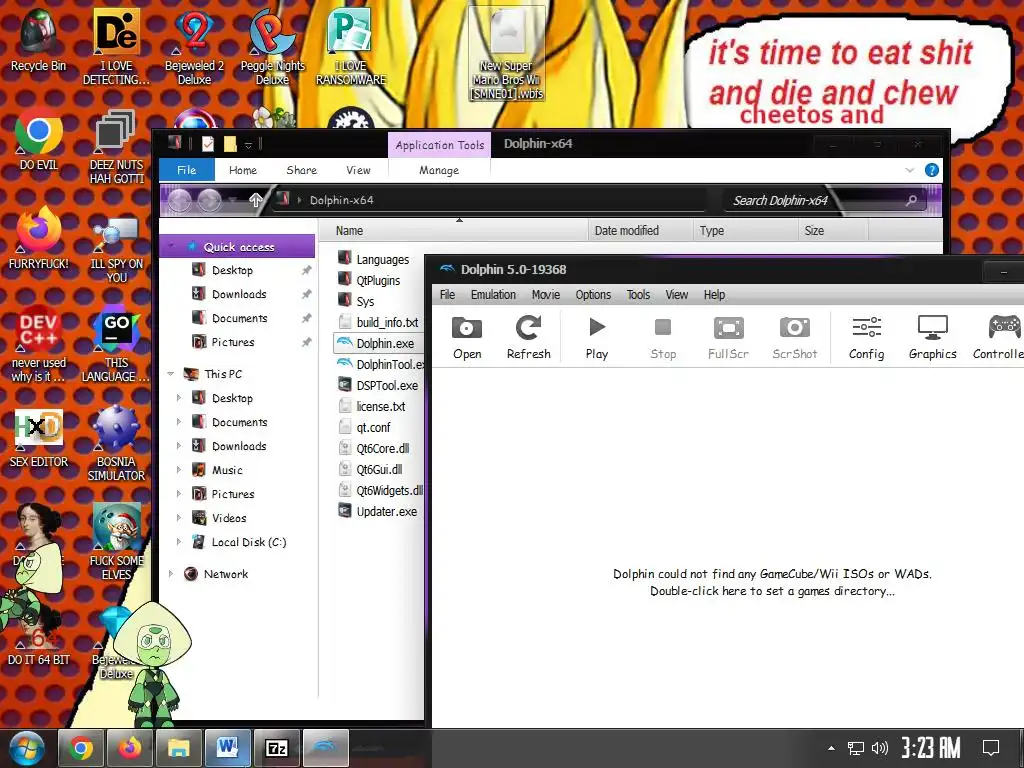The width and height of the screenshot is (1024, 768).
Task: Sort by Date modified column header
Action: point(640,231)
